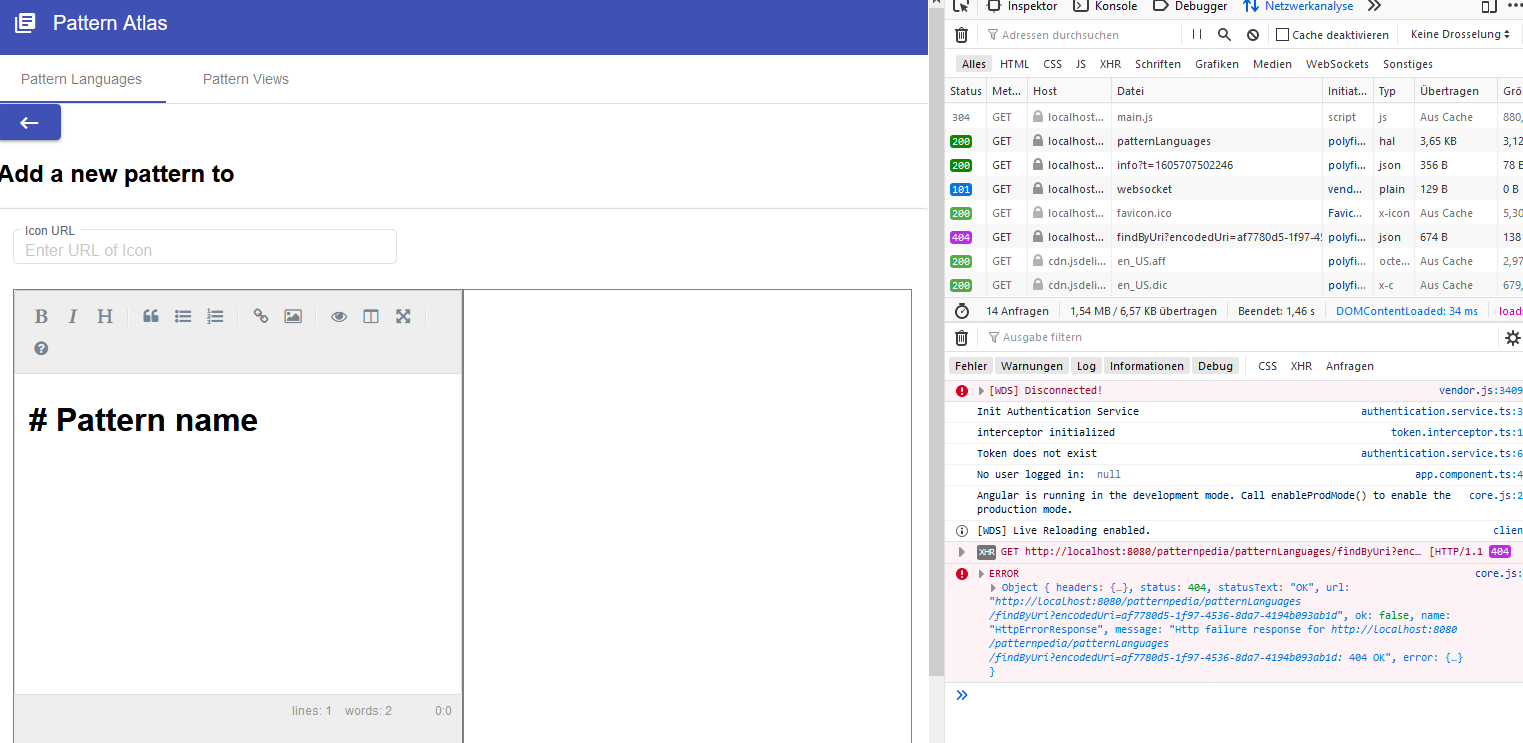1523x743 pixels.
Task: Filter network requests by XHR
Action: pyautogui.click(x=1110, y=64)
